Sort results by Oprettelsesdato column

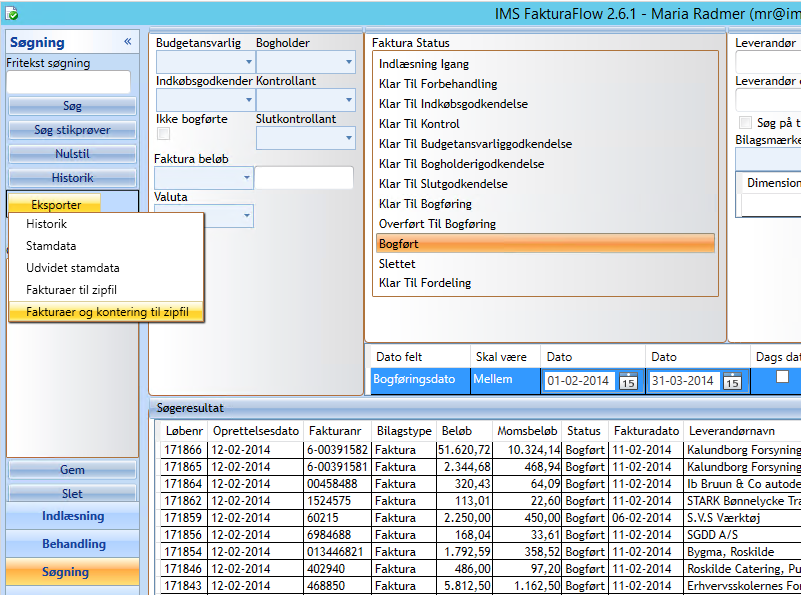coord(256,431)
